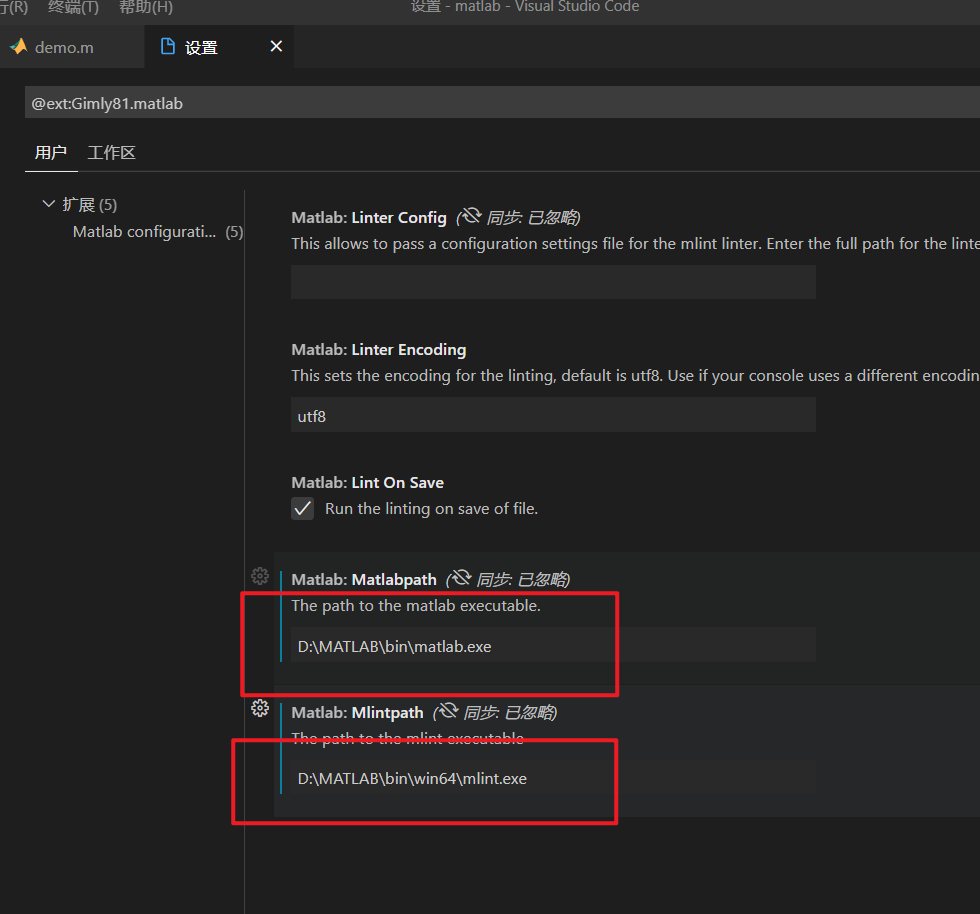Click the sync-ignored icon beside Mlintpath

pos(448,711)
